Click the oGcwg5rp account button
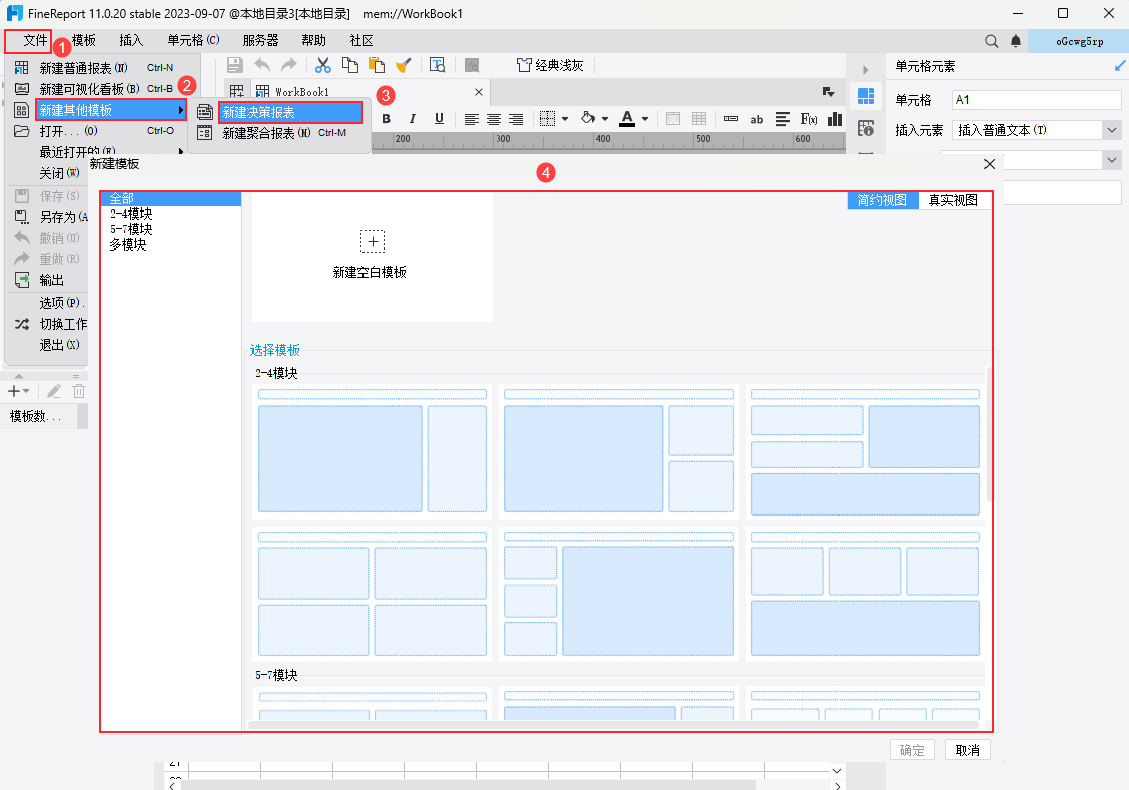Viewport: 1129px width, 790px height. pos(1079,41)
